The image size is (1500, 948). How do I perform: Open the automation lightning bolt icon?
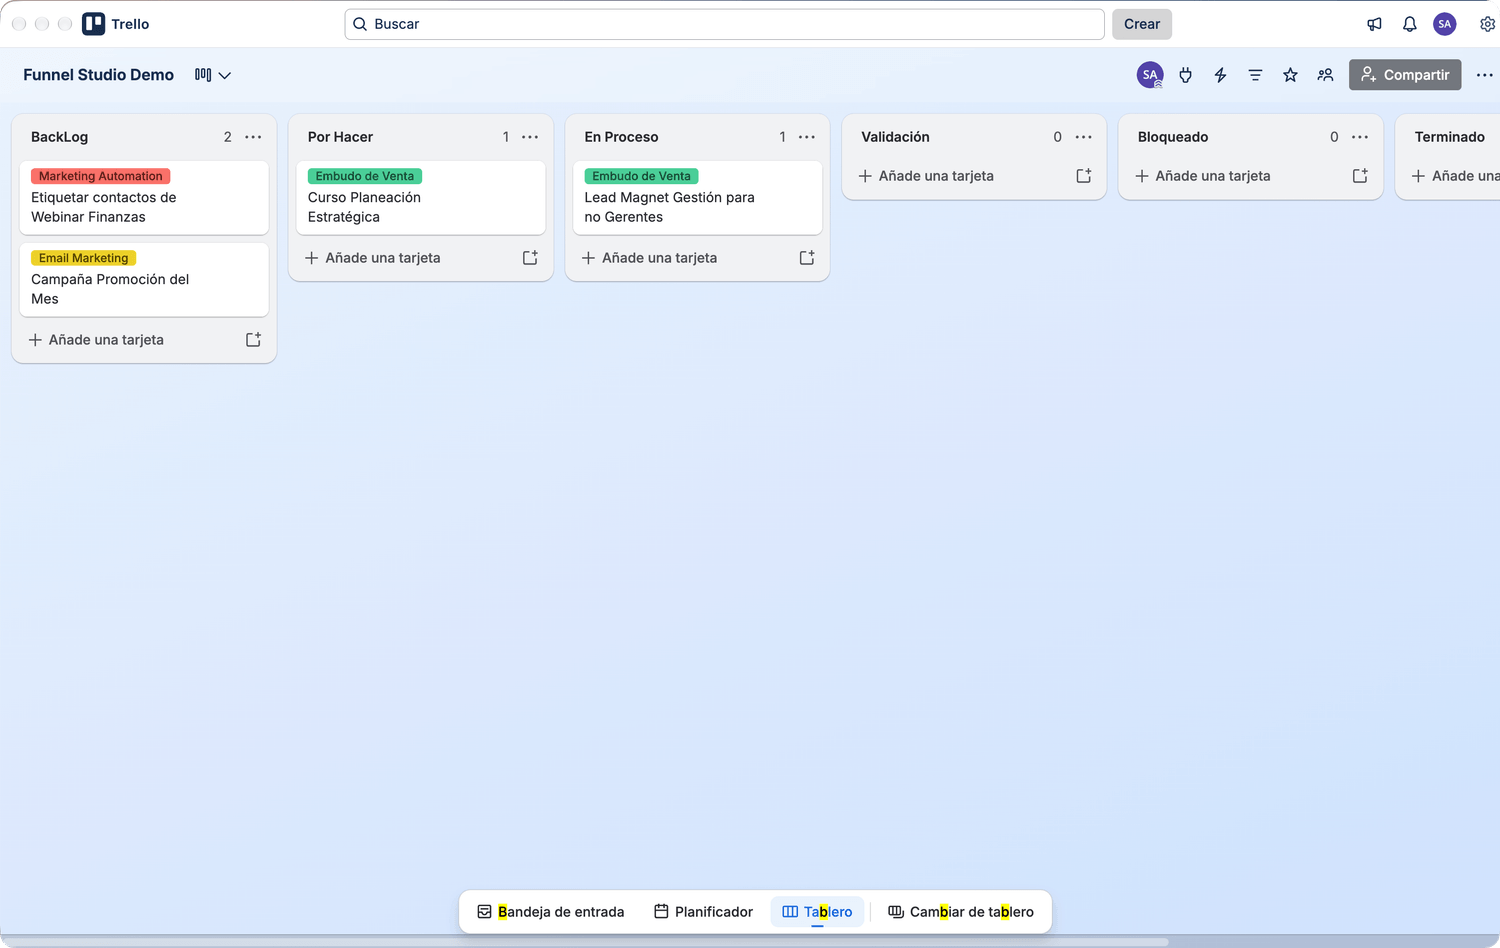point(1221,75)
